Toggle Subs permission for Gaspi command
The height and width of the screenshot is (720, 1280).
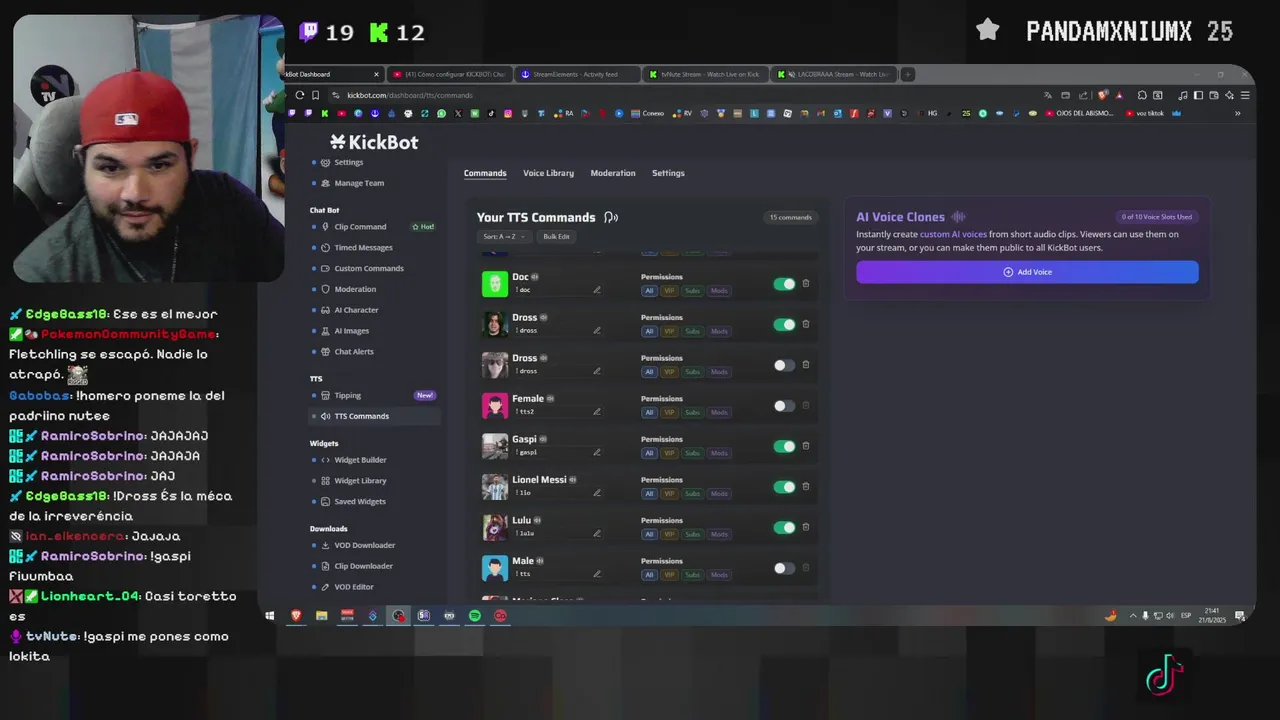[x=692, y=453]
